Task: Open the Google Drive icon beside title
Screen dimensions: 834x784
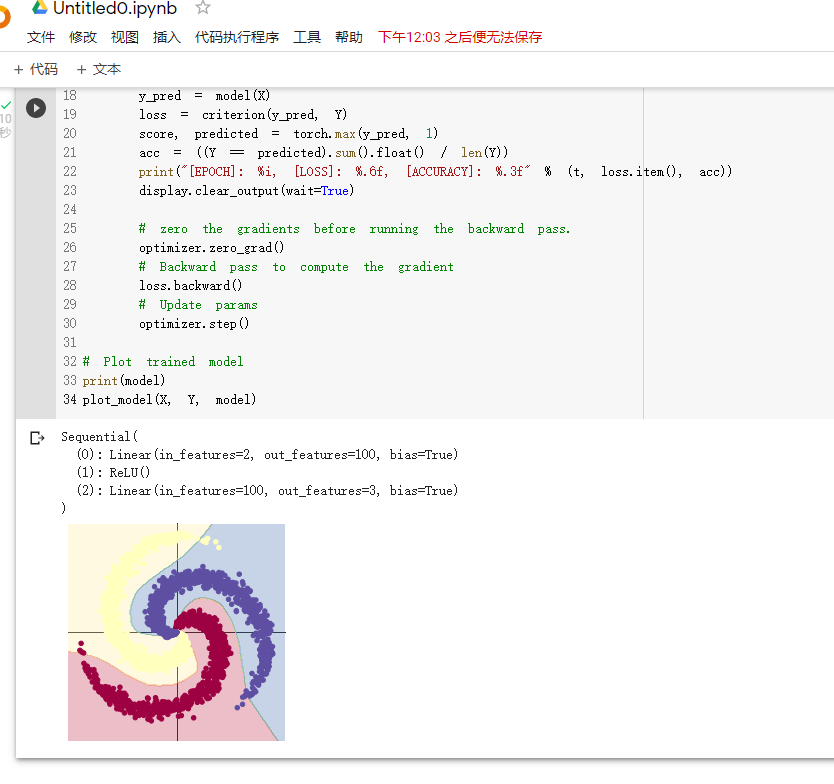Action: tap(39, 7)
